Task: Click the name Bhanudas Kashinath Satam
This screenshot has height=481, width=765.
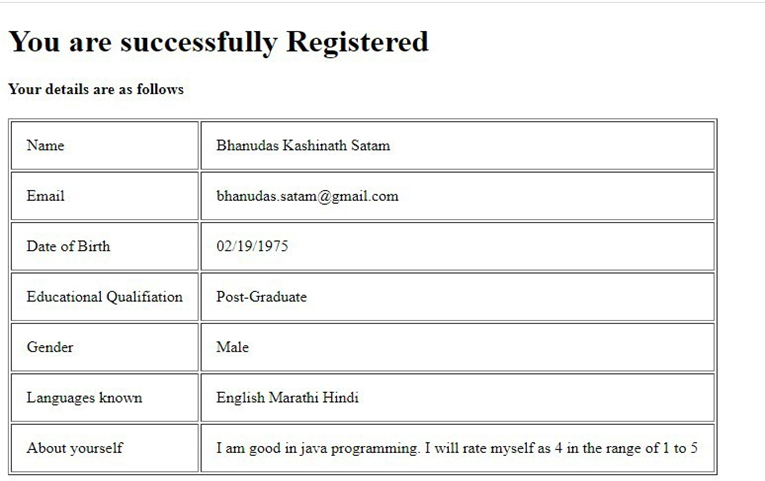Action: (303, 145)
